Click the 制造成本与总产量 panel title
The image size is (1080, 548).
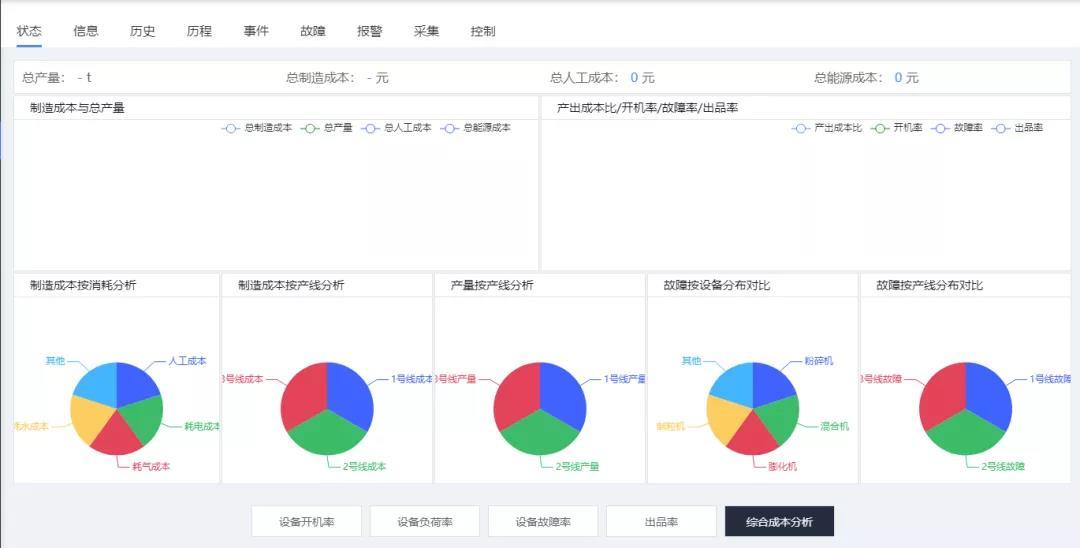pyautogui.click(x=77, y=108)
